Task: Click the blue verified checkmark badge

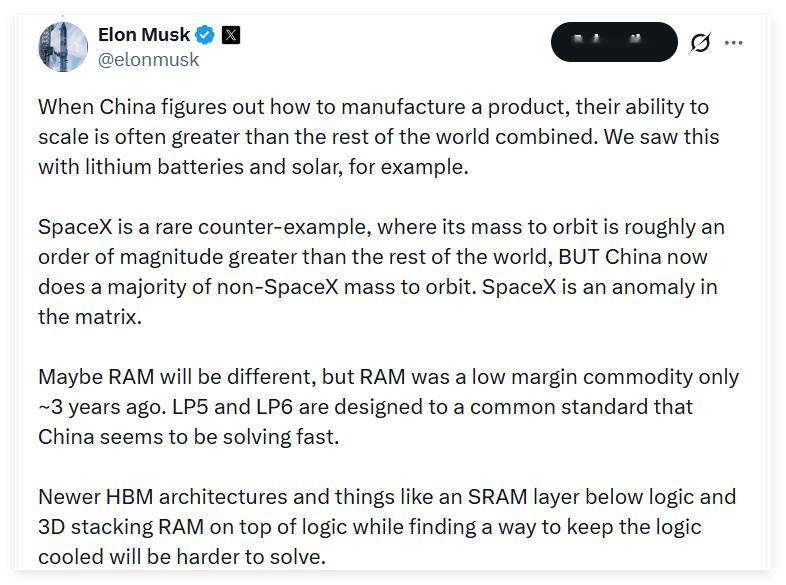Action: tap(205, 35)
